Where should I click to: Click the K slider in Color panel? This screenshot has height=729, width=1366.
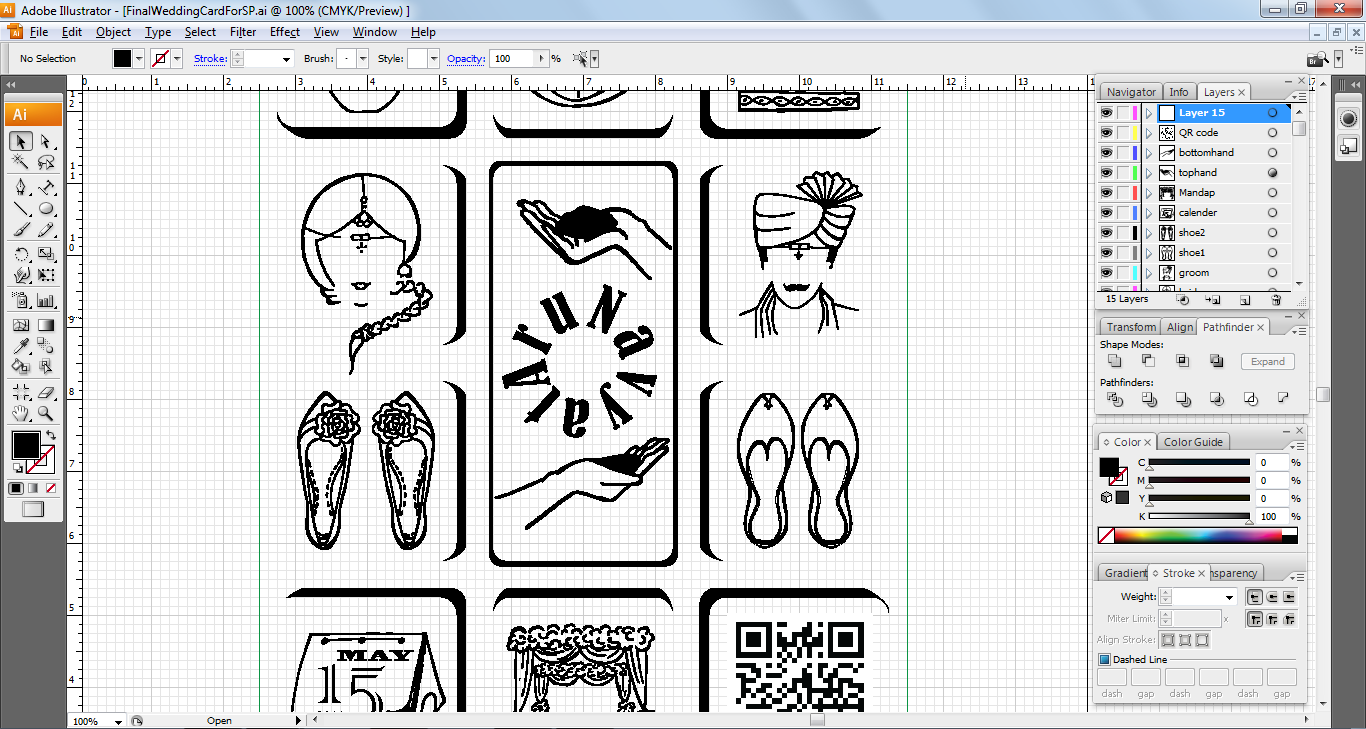pyautogui.click(x=1200, y=517)
